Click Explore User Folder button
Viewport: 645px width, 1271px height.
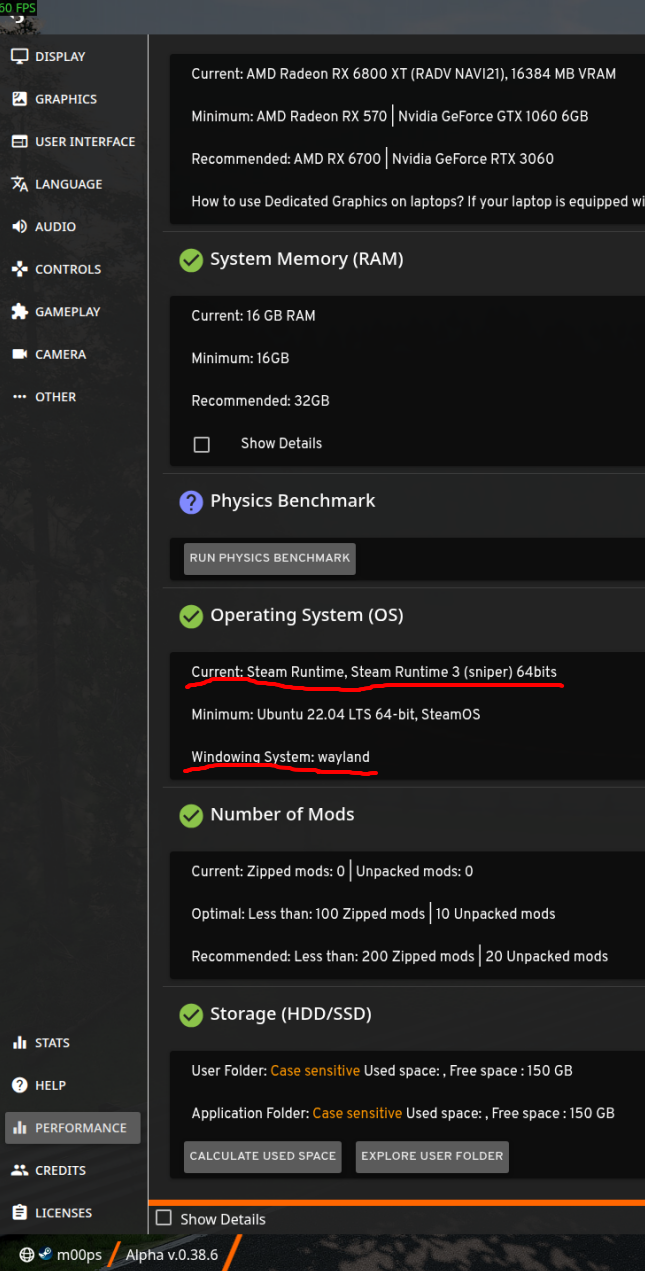point(432,1156)
